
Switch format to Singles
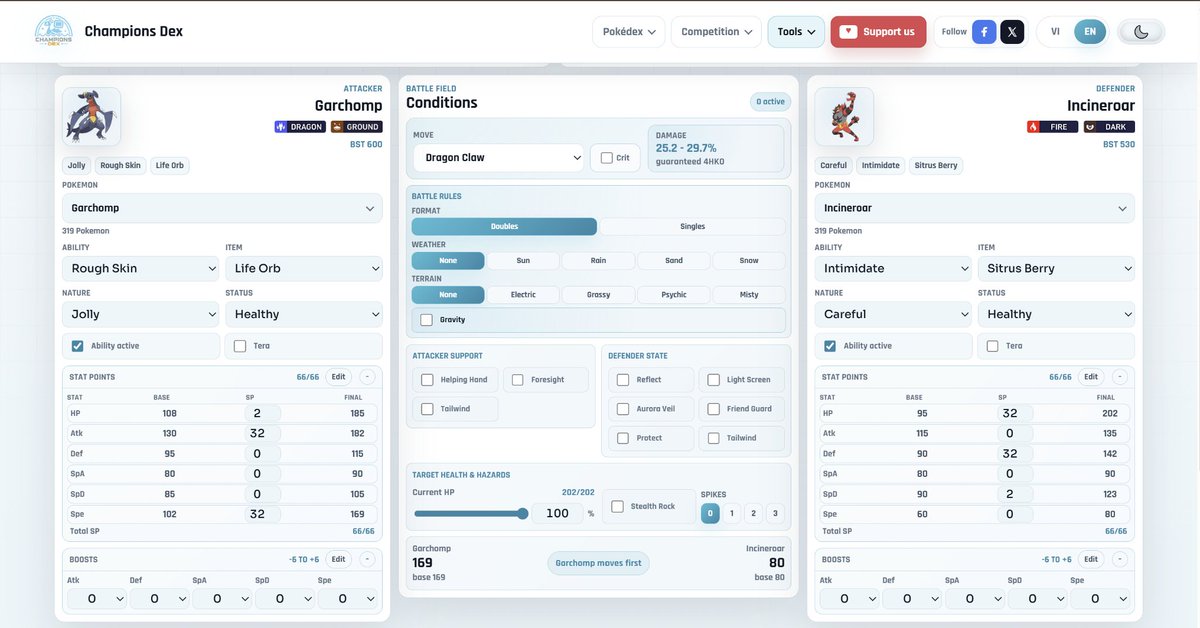click(x=693, y=227)
